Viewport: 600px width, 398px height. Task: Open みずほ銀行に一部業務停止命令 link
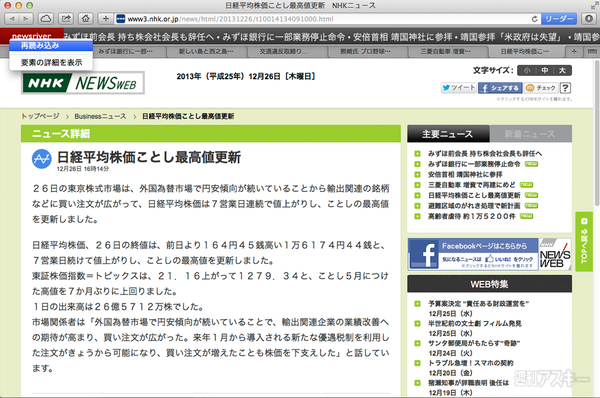point(474,164)
